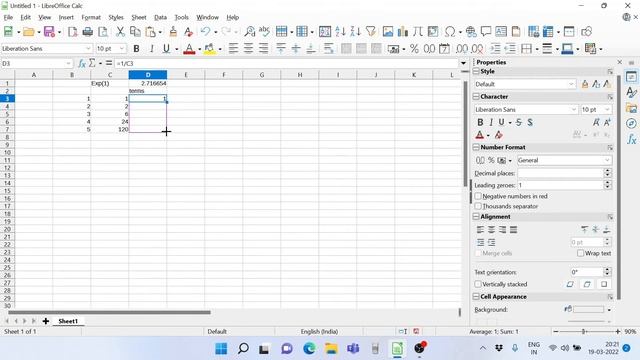The width and height of the screenshot is (640, 360).
Task: Enable Thousands separator checkbox
Action: tap(478, 206)
